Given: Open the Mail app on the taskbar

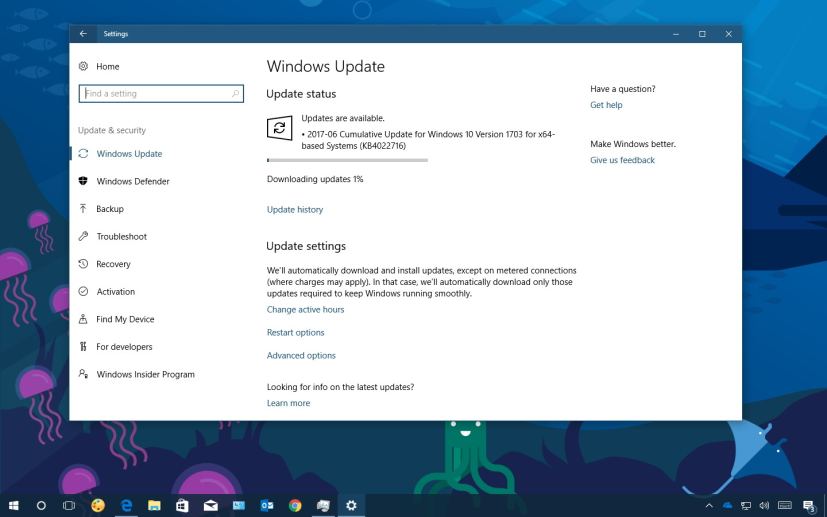Looking at the screenshot, I should pos(210,505).
